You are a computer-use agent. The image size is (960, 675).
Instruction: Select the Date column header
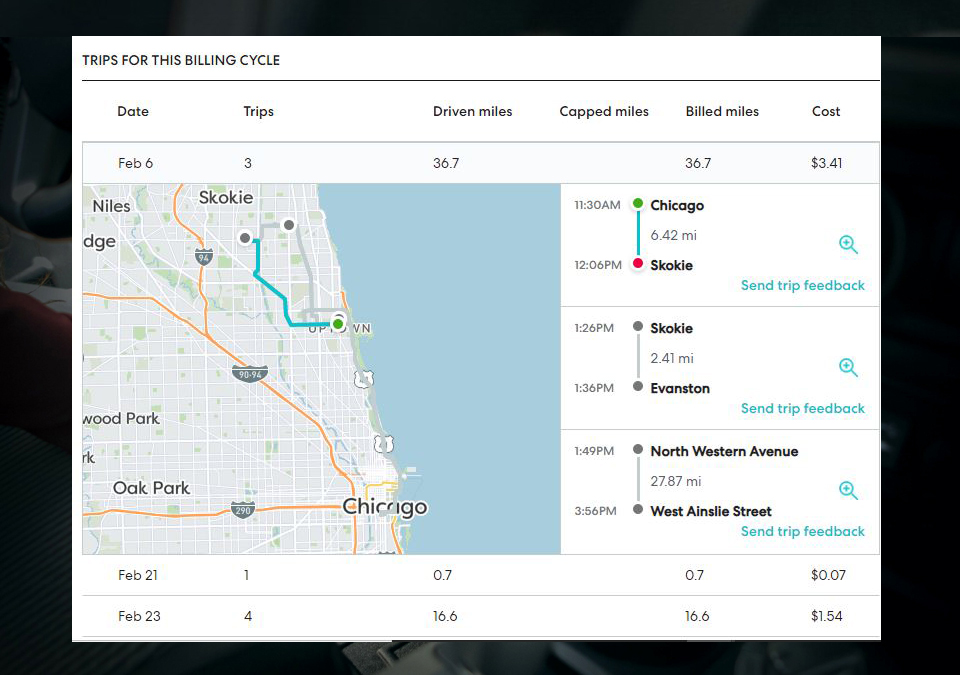tap(133, 111)
